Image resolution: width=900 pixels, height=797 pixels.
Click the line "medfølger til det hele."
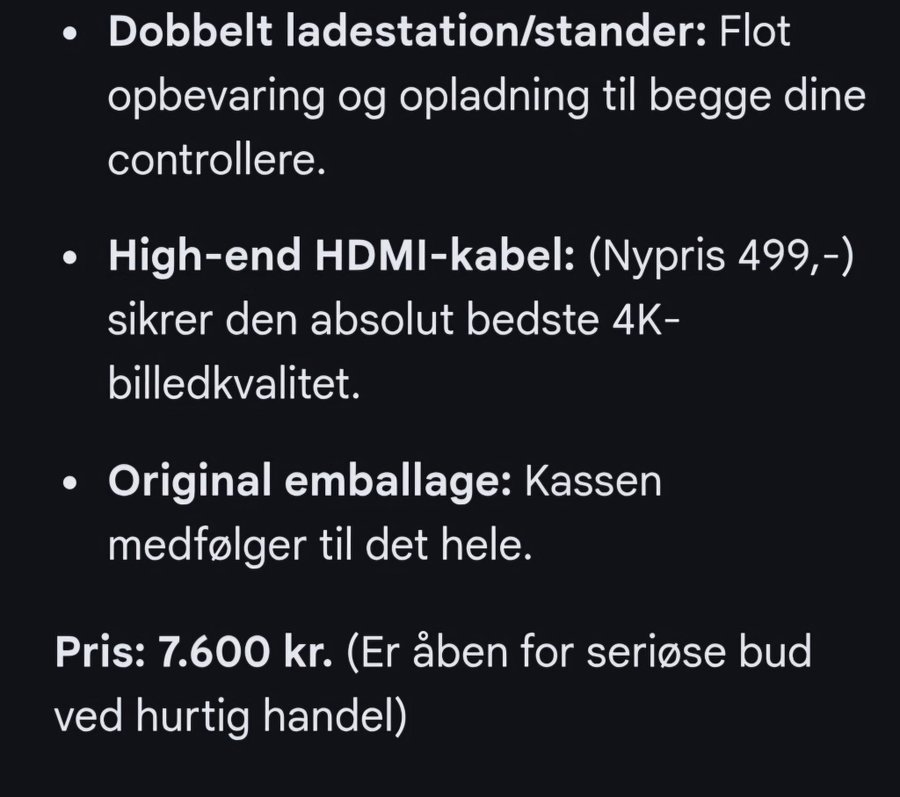click(x=315, y=546)
